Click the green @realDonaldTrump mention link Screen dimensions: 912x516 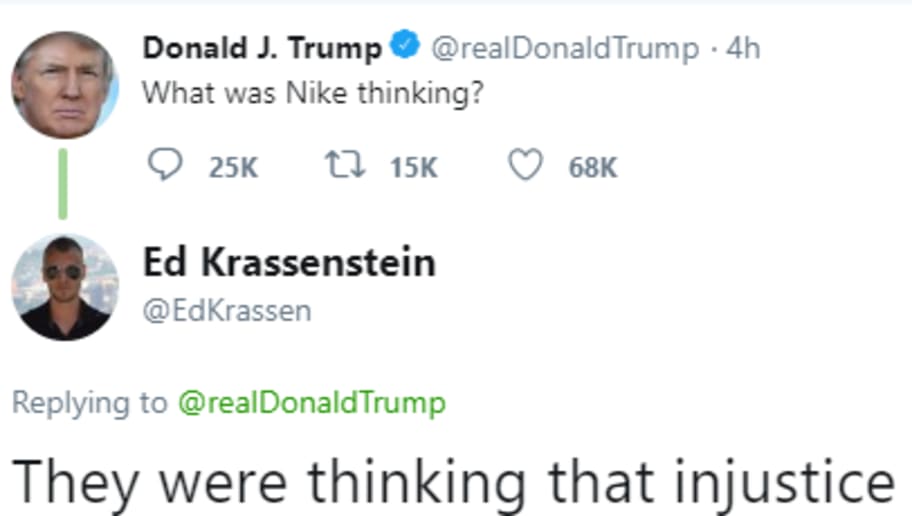point(312,403)
